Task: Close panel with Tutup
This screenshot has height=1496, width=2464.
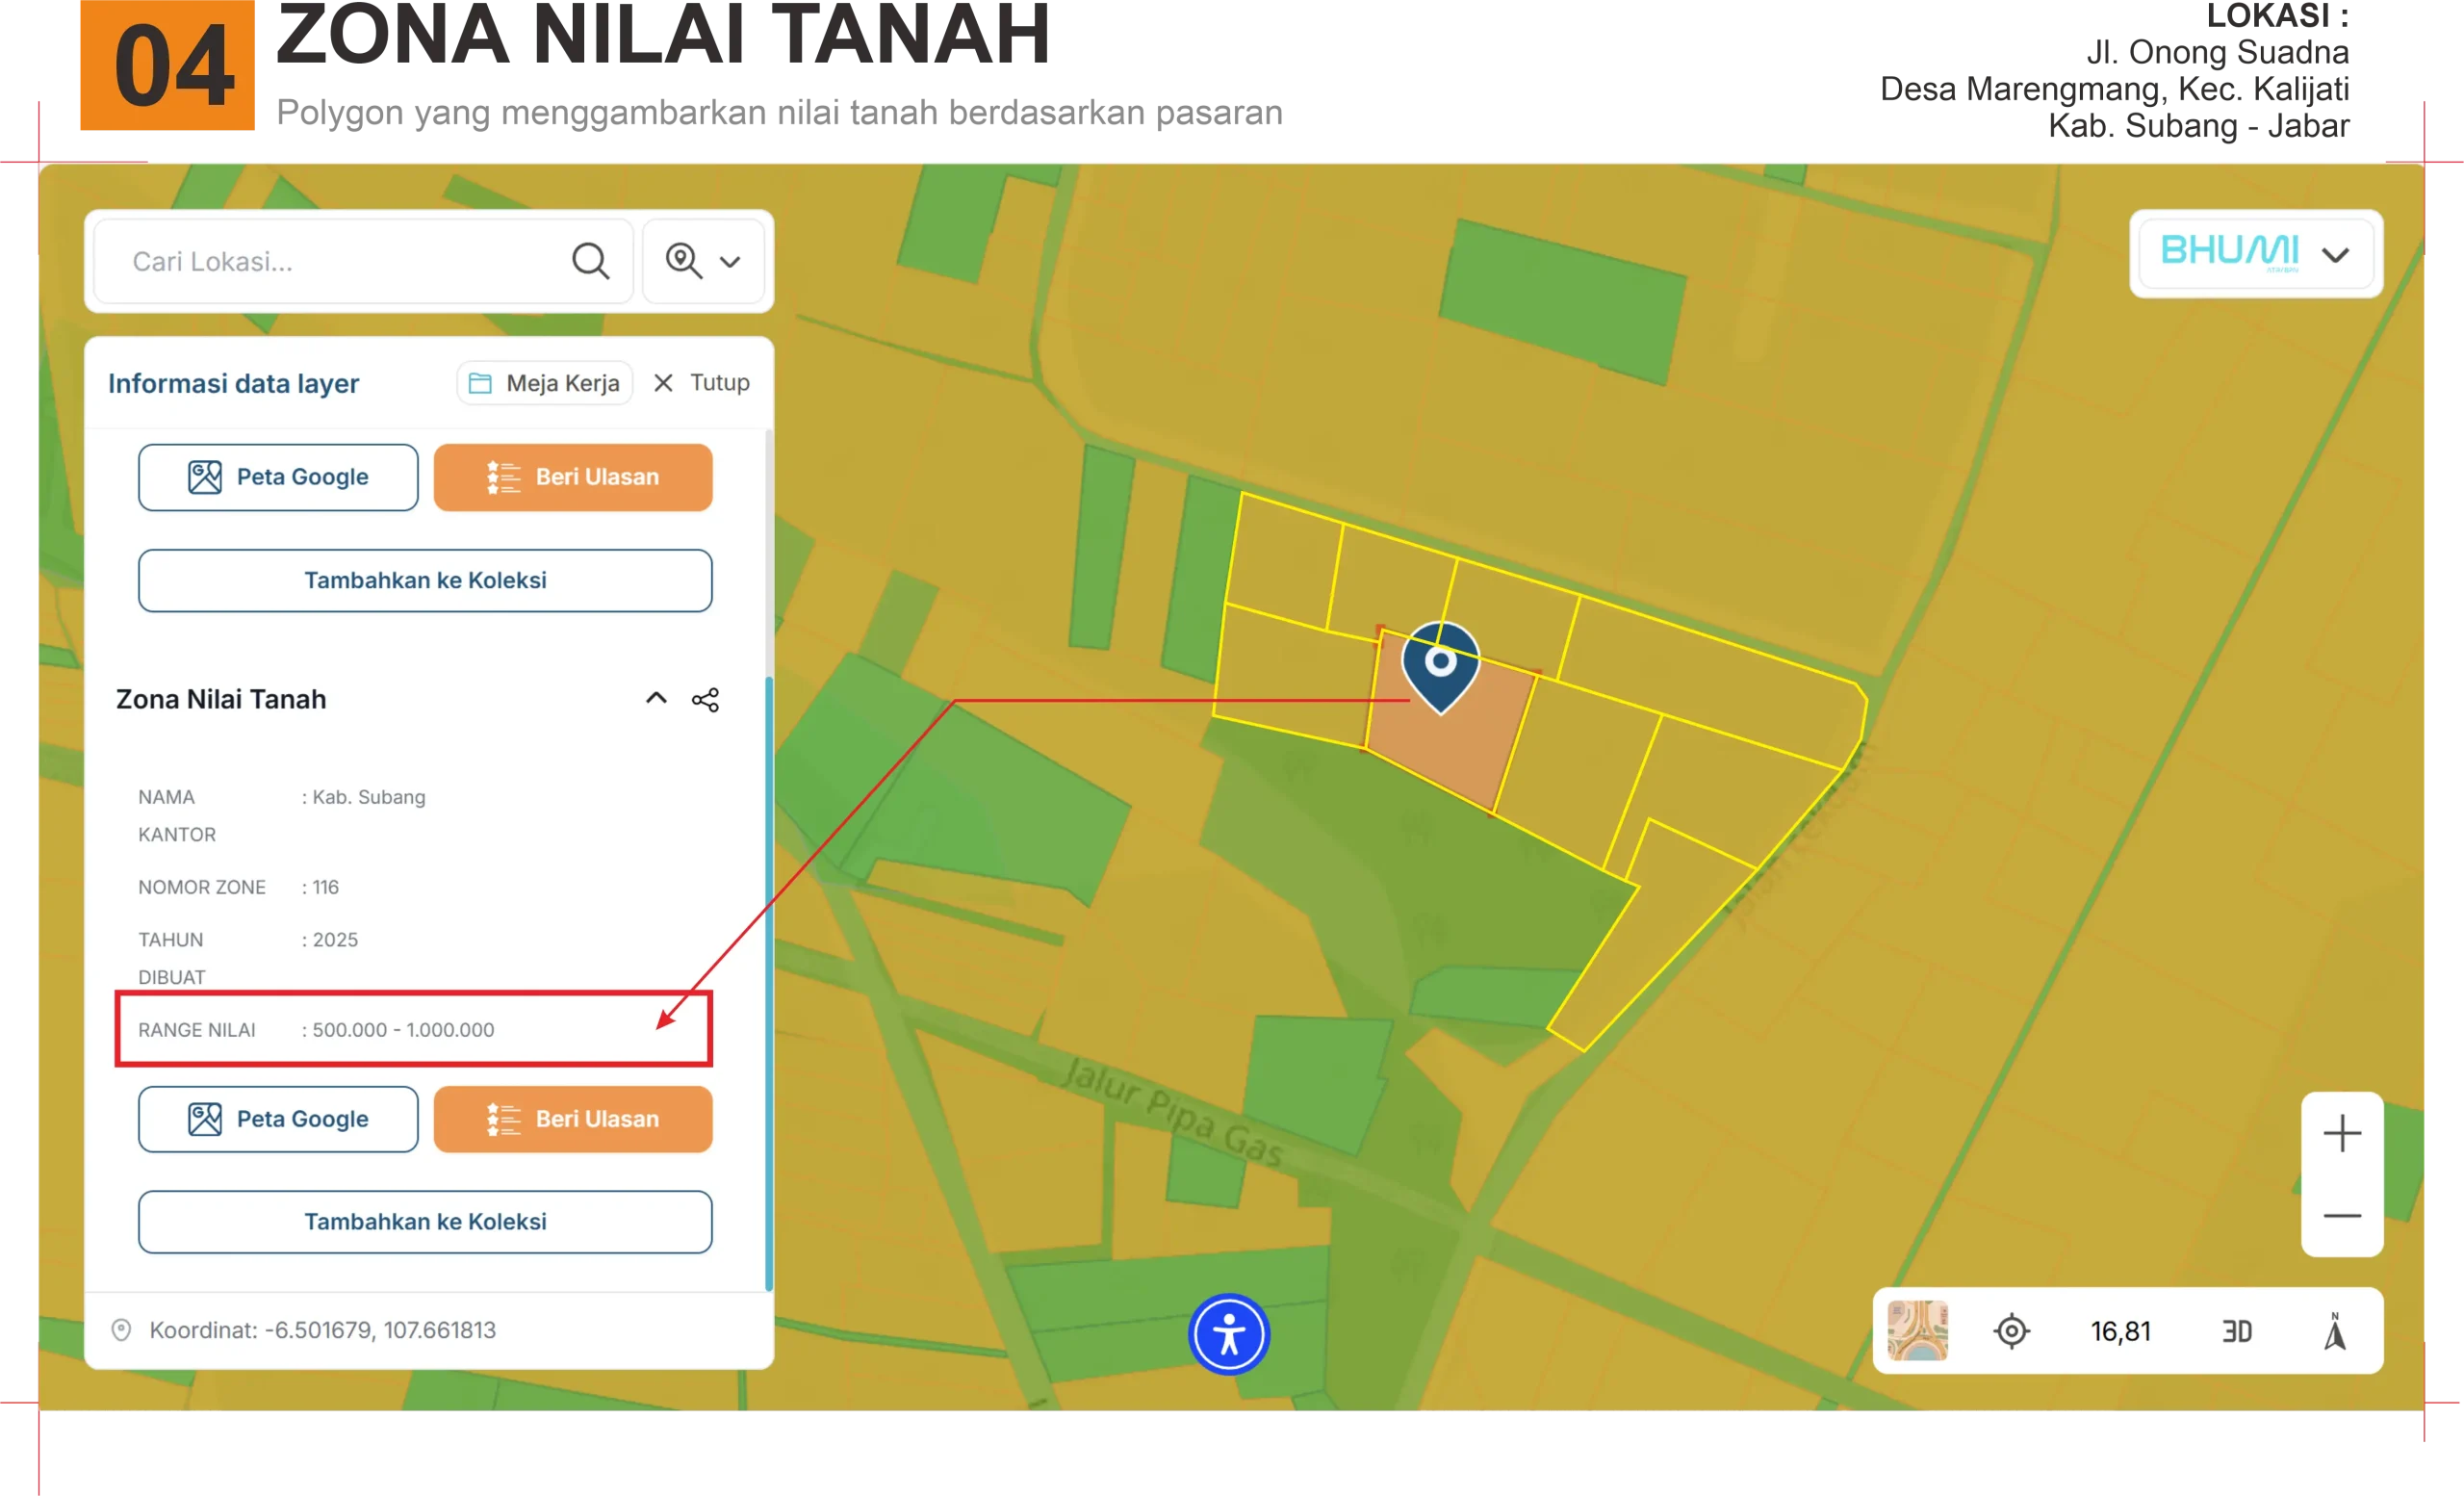Action: tap(701, 383)
